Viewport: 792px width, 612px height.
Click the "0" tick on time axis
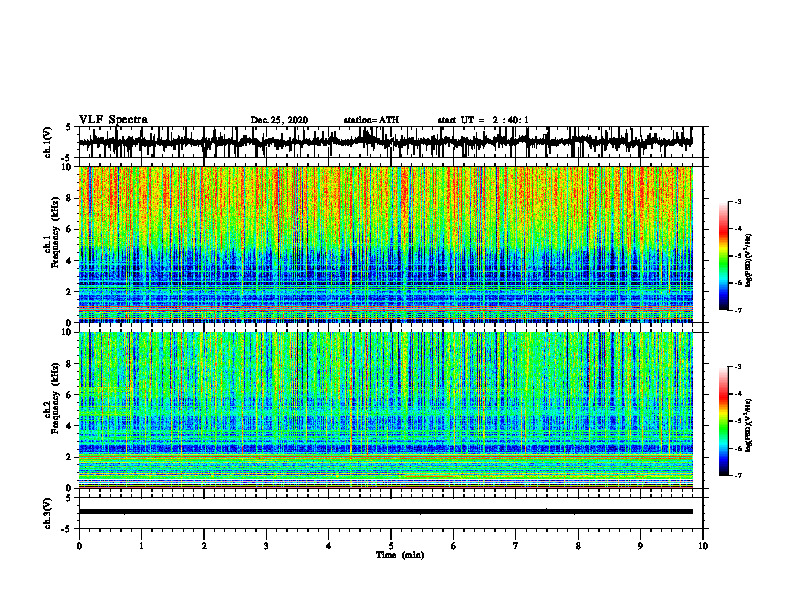79,546
